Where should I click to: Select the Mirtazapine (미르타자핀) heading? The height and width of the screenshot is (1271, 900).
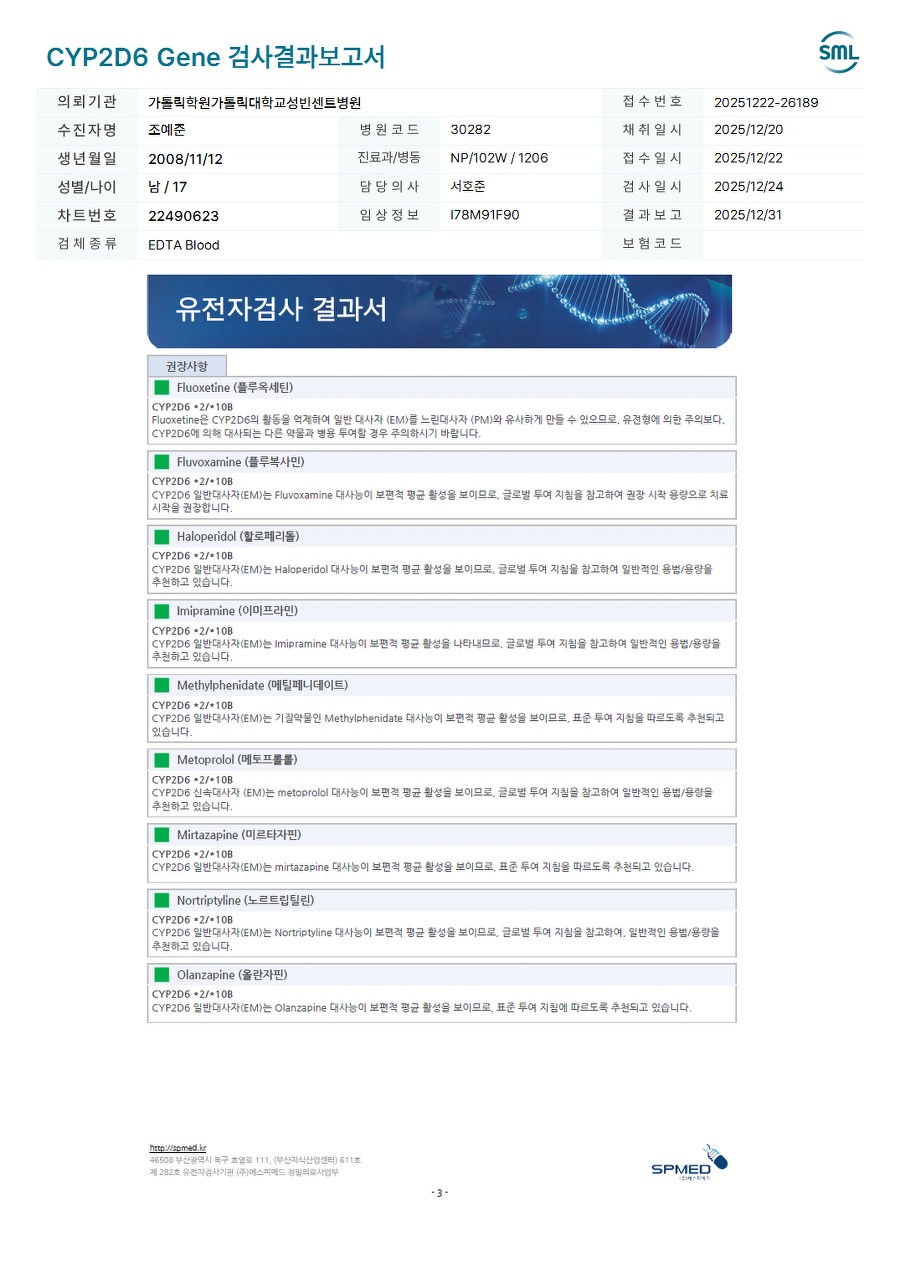pyautogui.click(x=239, y=835)
